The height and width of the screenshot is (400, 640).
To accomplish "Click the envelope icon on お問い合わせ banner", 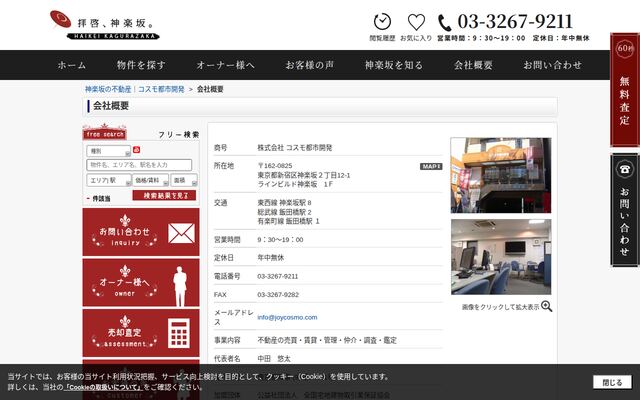I will 181,233.
